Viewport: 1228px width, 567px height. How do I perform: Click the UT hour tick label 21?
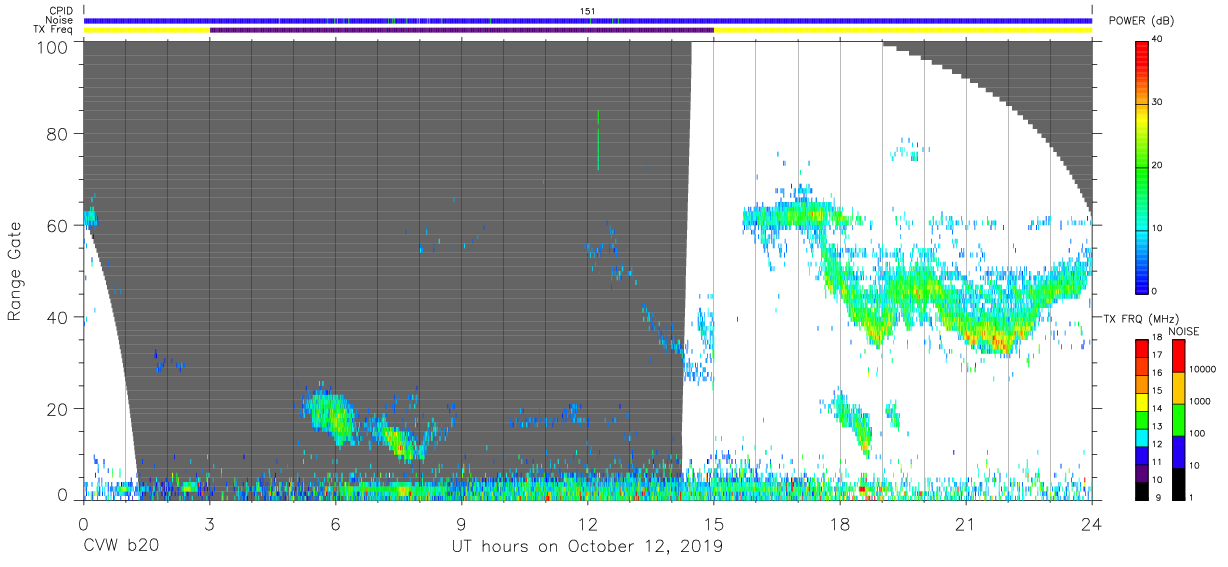click(966, 523)
